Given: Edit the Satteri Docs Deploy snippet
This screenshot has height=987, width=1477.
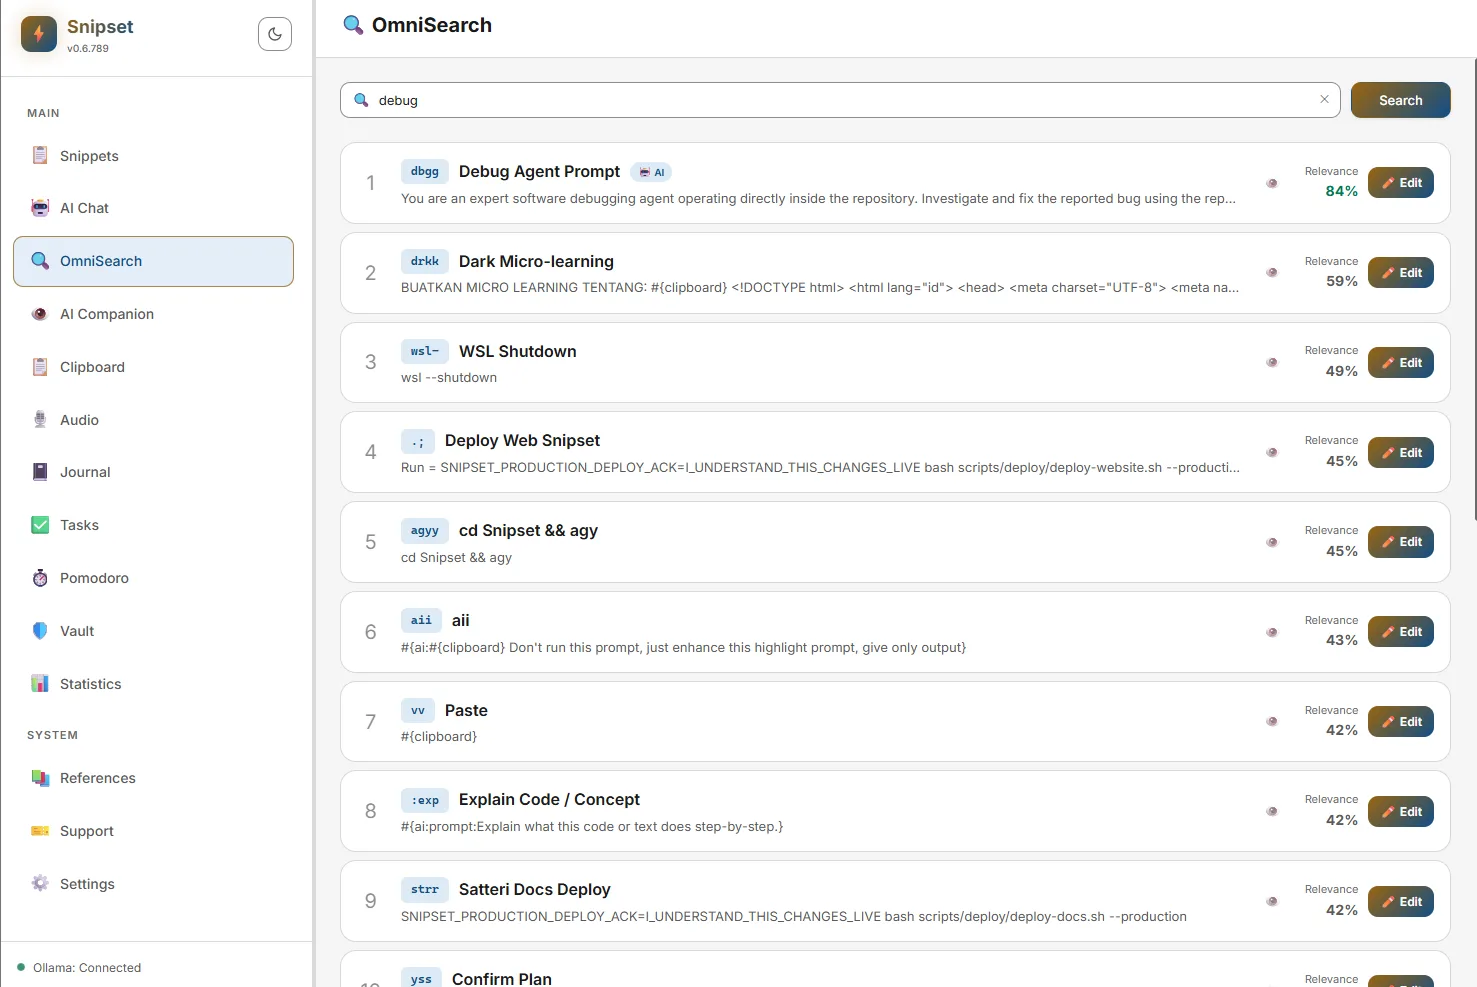Looking at the screenshot, I should [x=1401, y=902].
